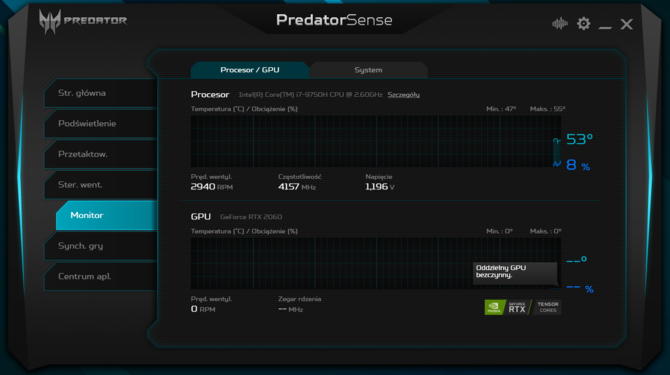Open Str. główna in the sidebar
670x375 pixels.
[101, 93]
